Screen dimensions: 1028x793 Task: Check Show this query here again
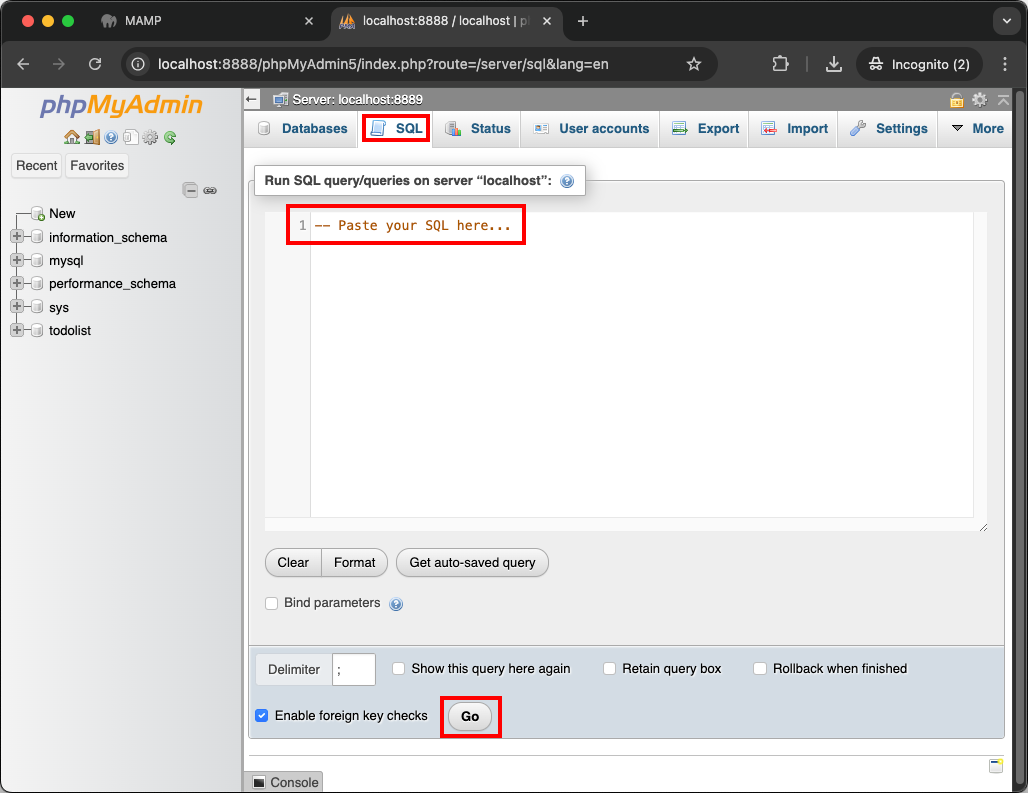[x=398, y=669]
